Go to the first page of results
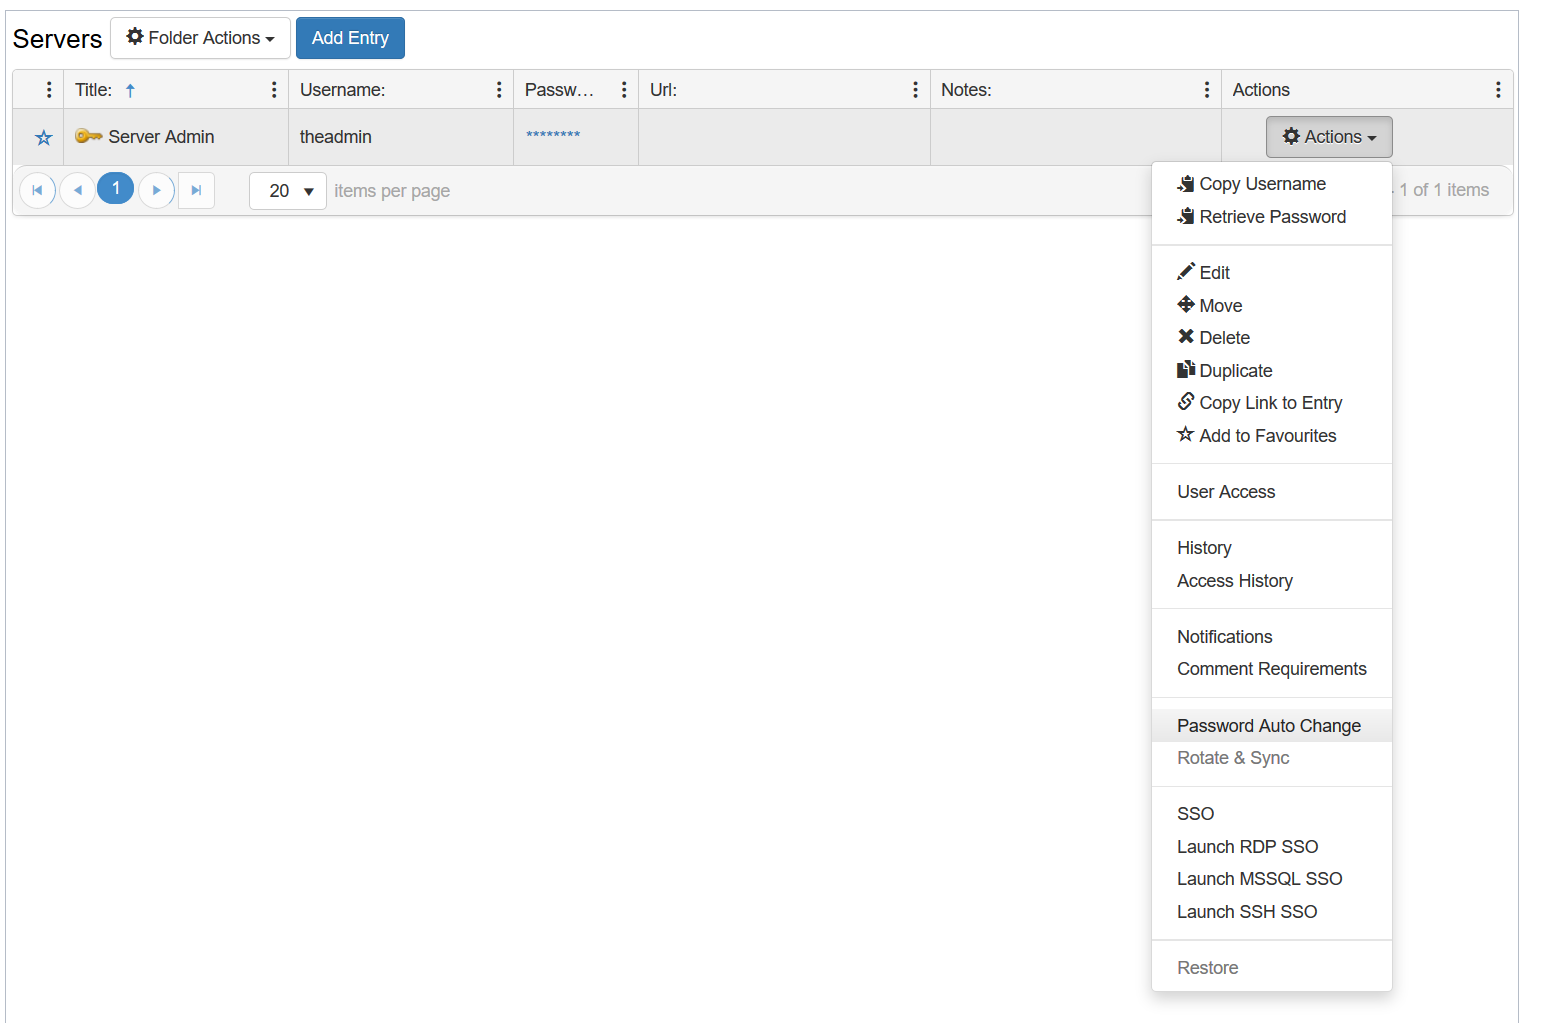The image size is (1556, 1023). tap(37, 190)
